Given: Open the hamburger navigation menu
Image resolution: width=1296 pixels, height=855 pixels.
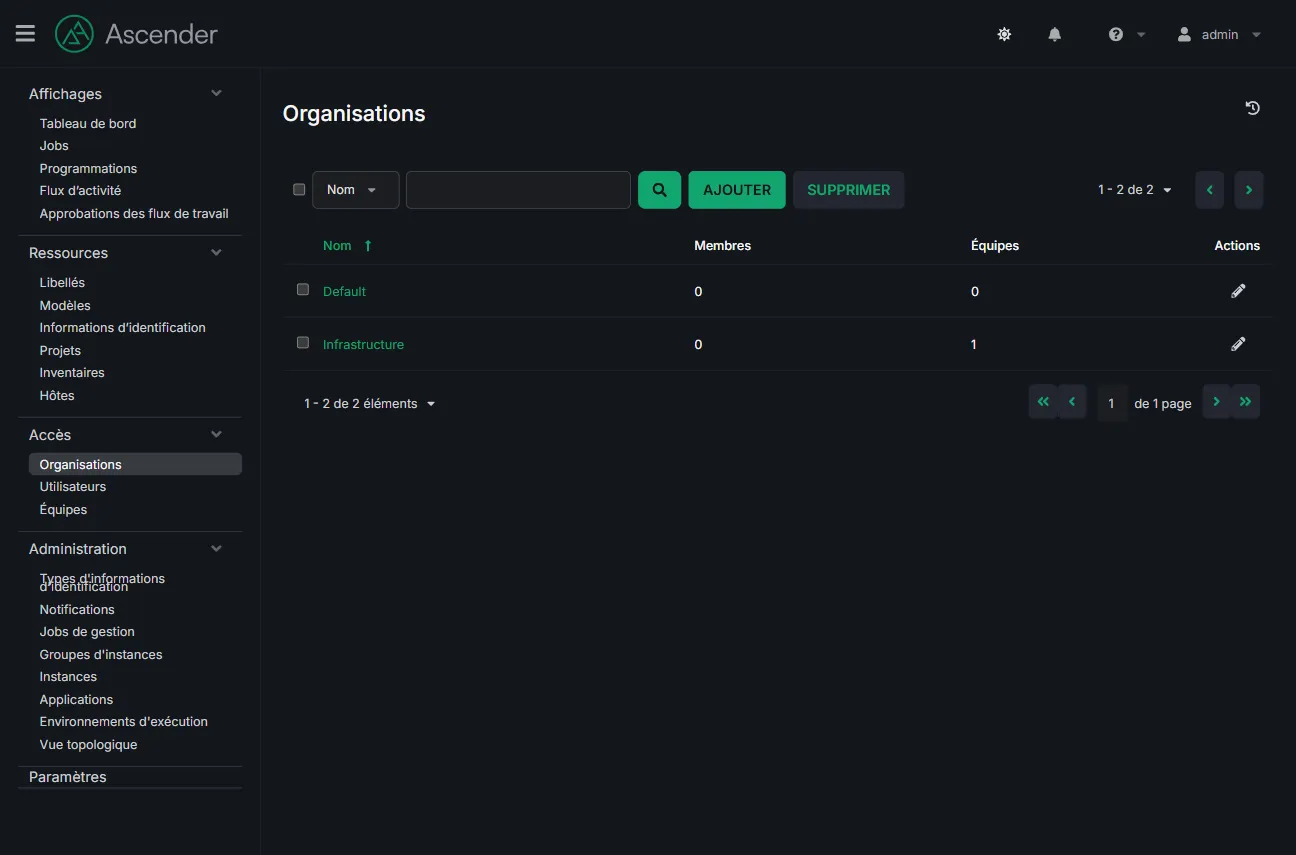Looking at the screenshot, I should 25,34.
